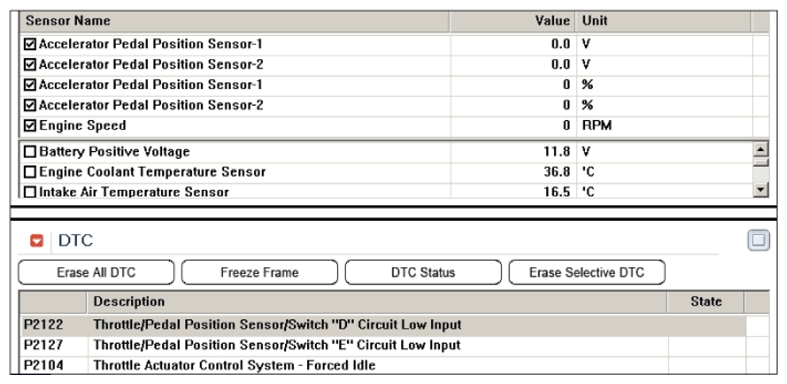Click the State column header in DTC table

pyautogui.click(x=706, y=302)
